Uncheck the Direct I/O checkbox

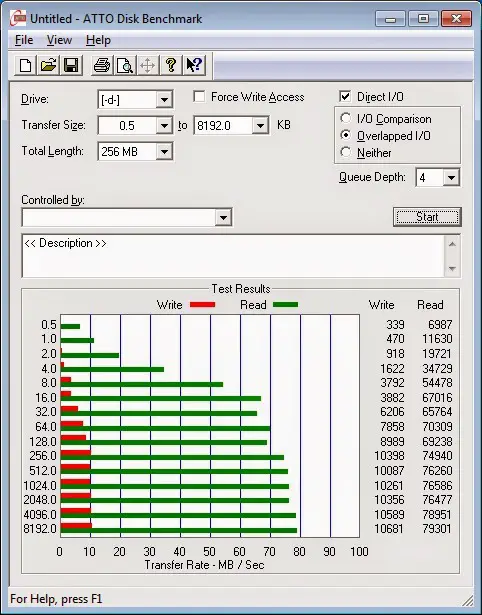click(x=345, y=96)
